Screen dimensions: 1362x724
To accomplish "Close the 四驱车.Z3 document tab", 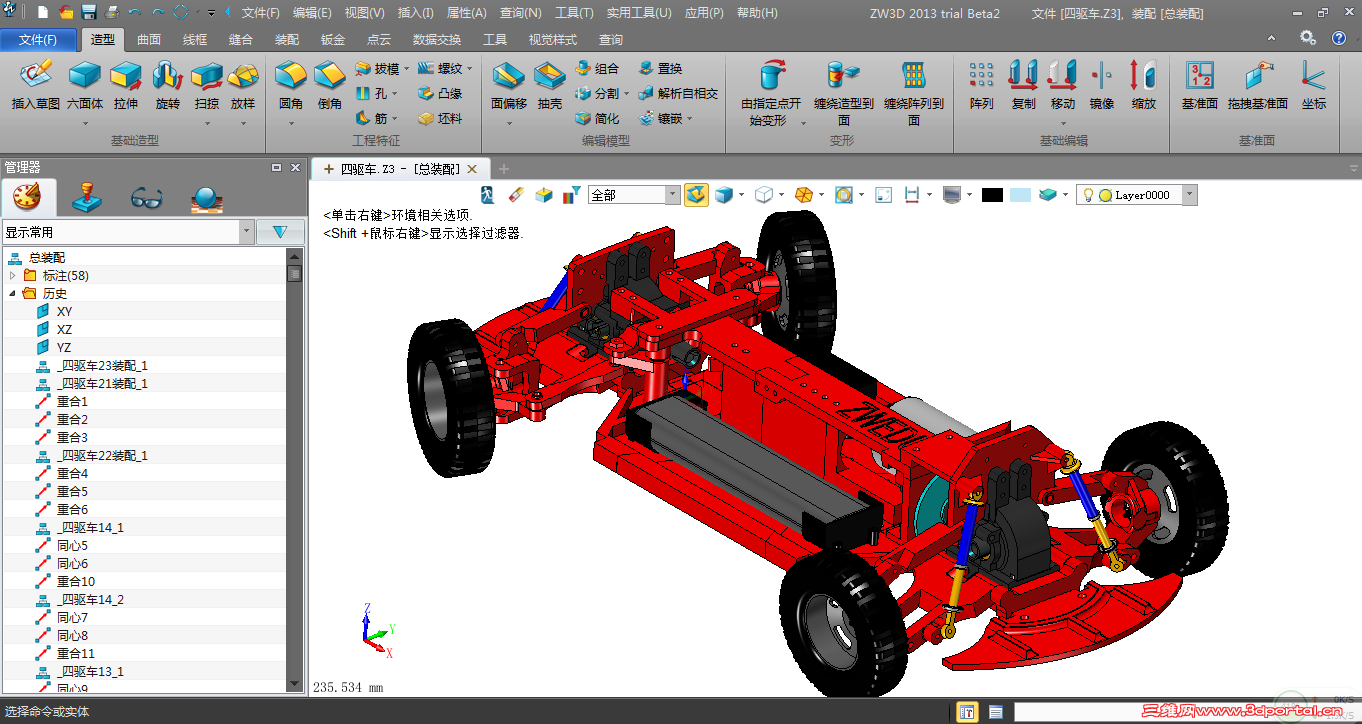I will click(473, 169).
